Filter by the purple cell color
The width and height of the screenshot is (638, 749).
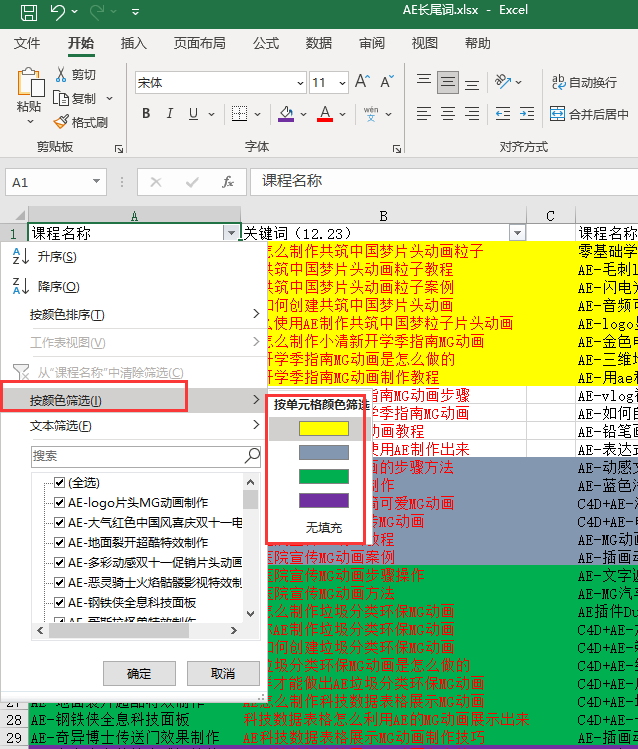coord(324,501)
